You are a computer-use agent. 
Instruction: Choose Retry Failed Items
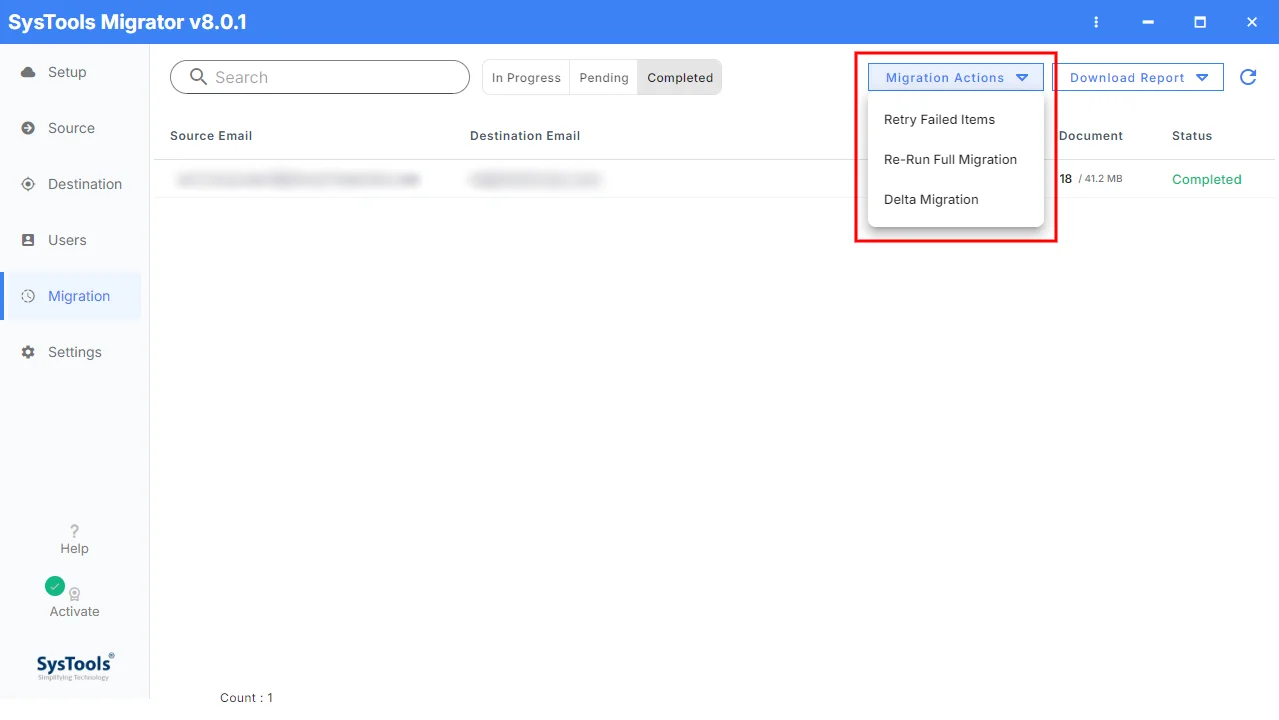pos(939,119)
